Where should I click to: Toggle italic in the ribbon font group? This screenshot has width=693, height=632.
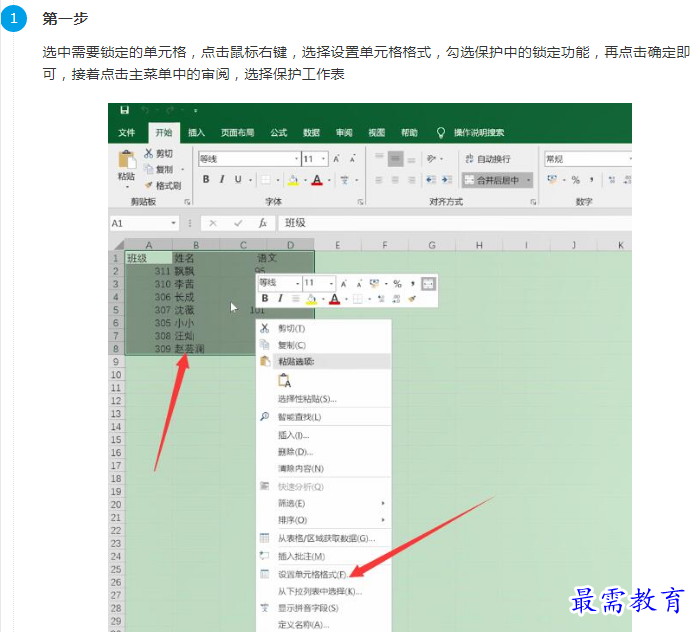coord(222,179)
